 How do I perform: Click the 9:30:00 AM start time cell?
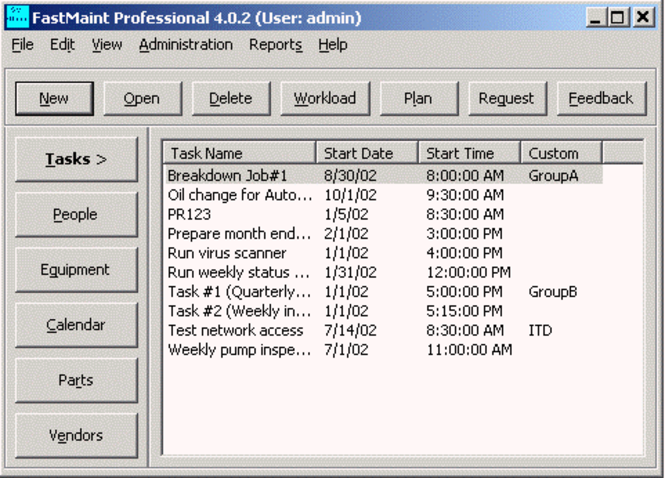[x=465, y=195]
